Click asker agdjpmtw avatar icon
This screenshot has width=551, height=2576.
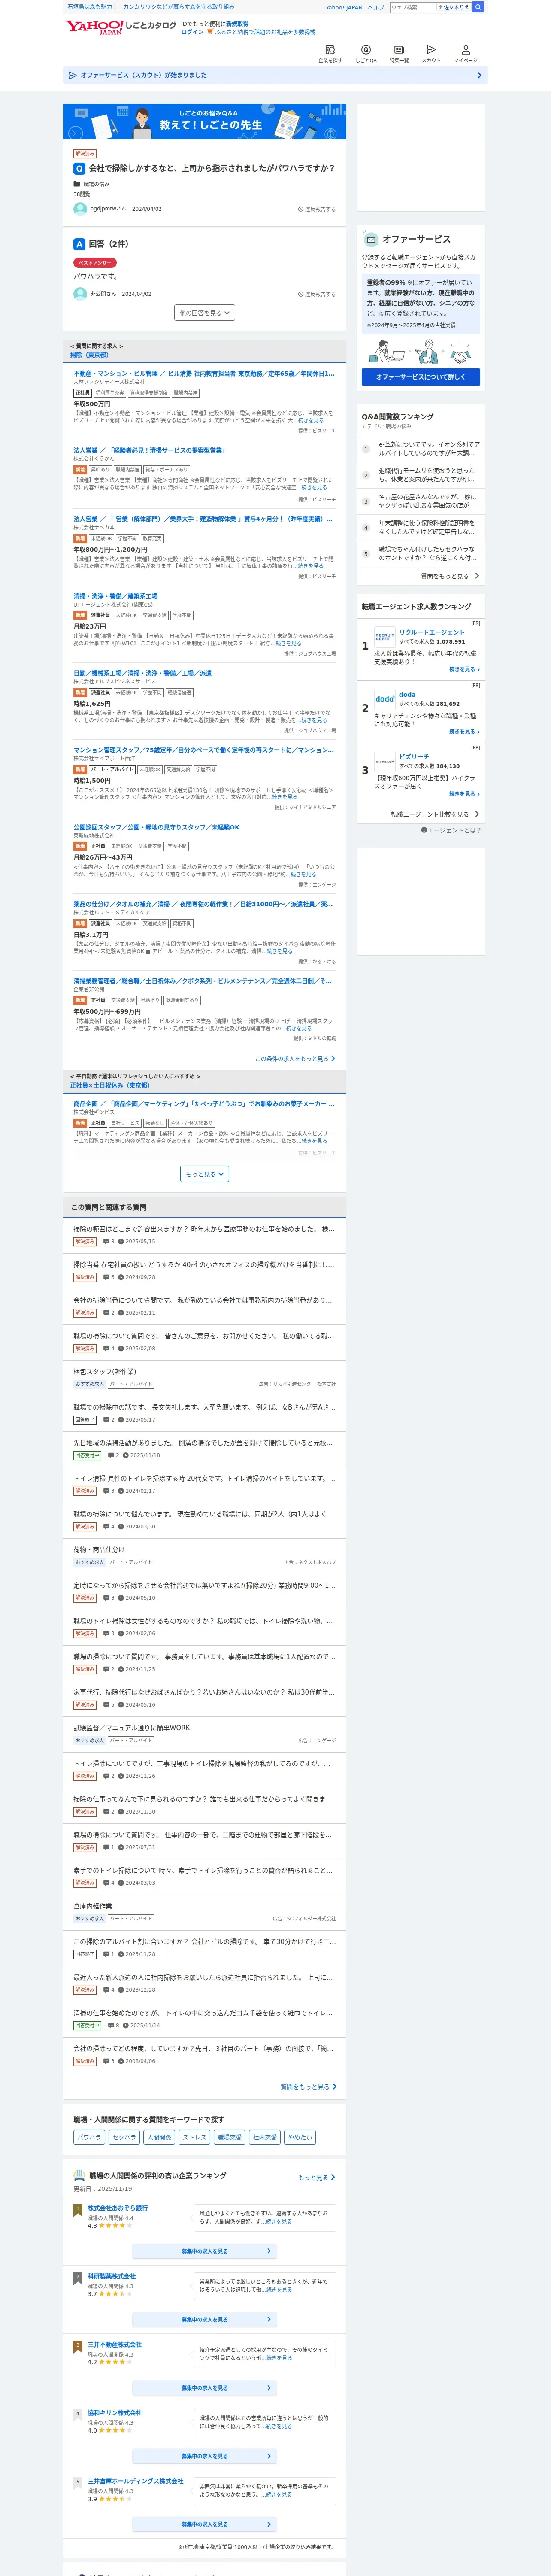point(80,209)
